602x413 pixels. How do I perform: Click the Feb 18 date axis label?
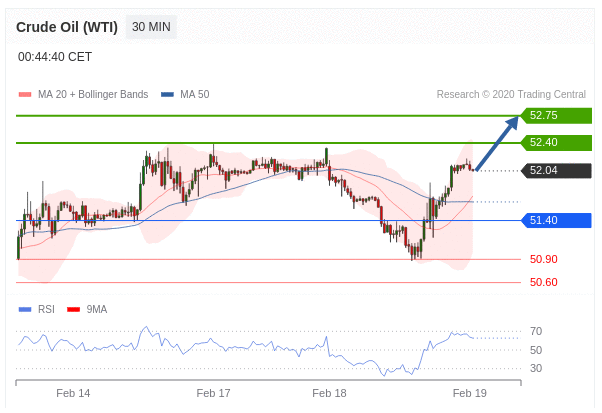coord(329,393)
